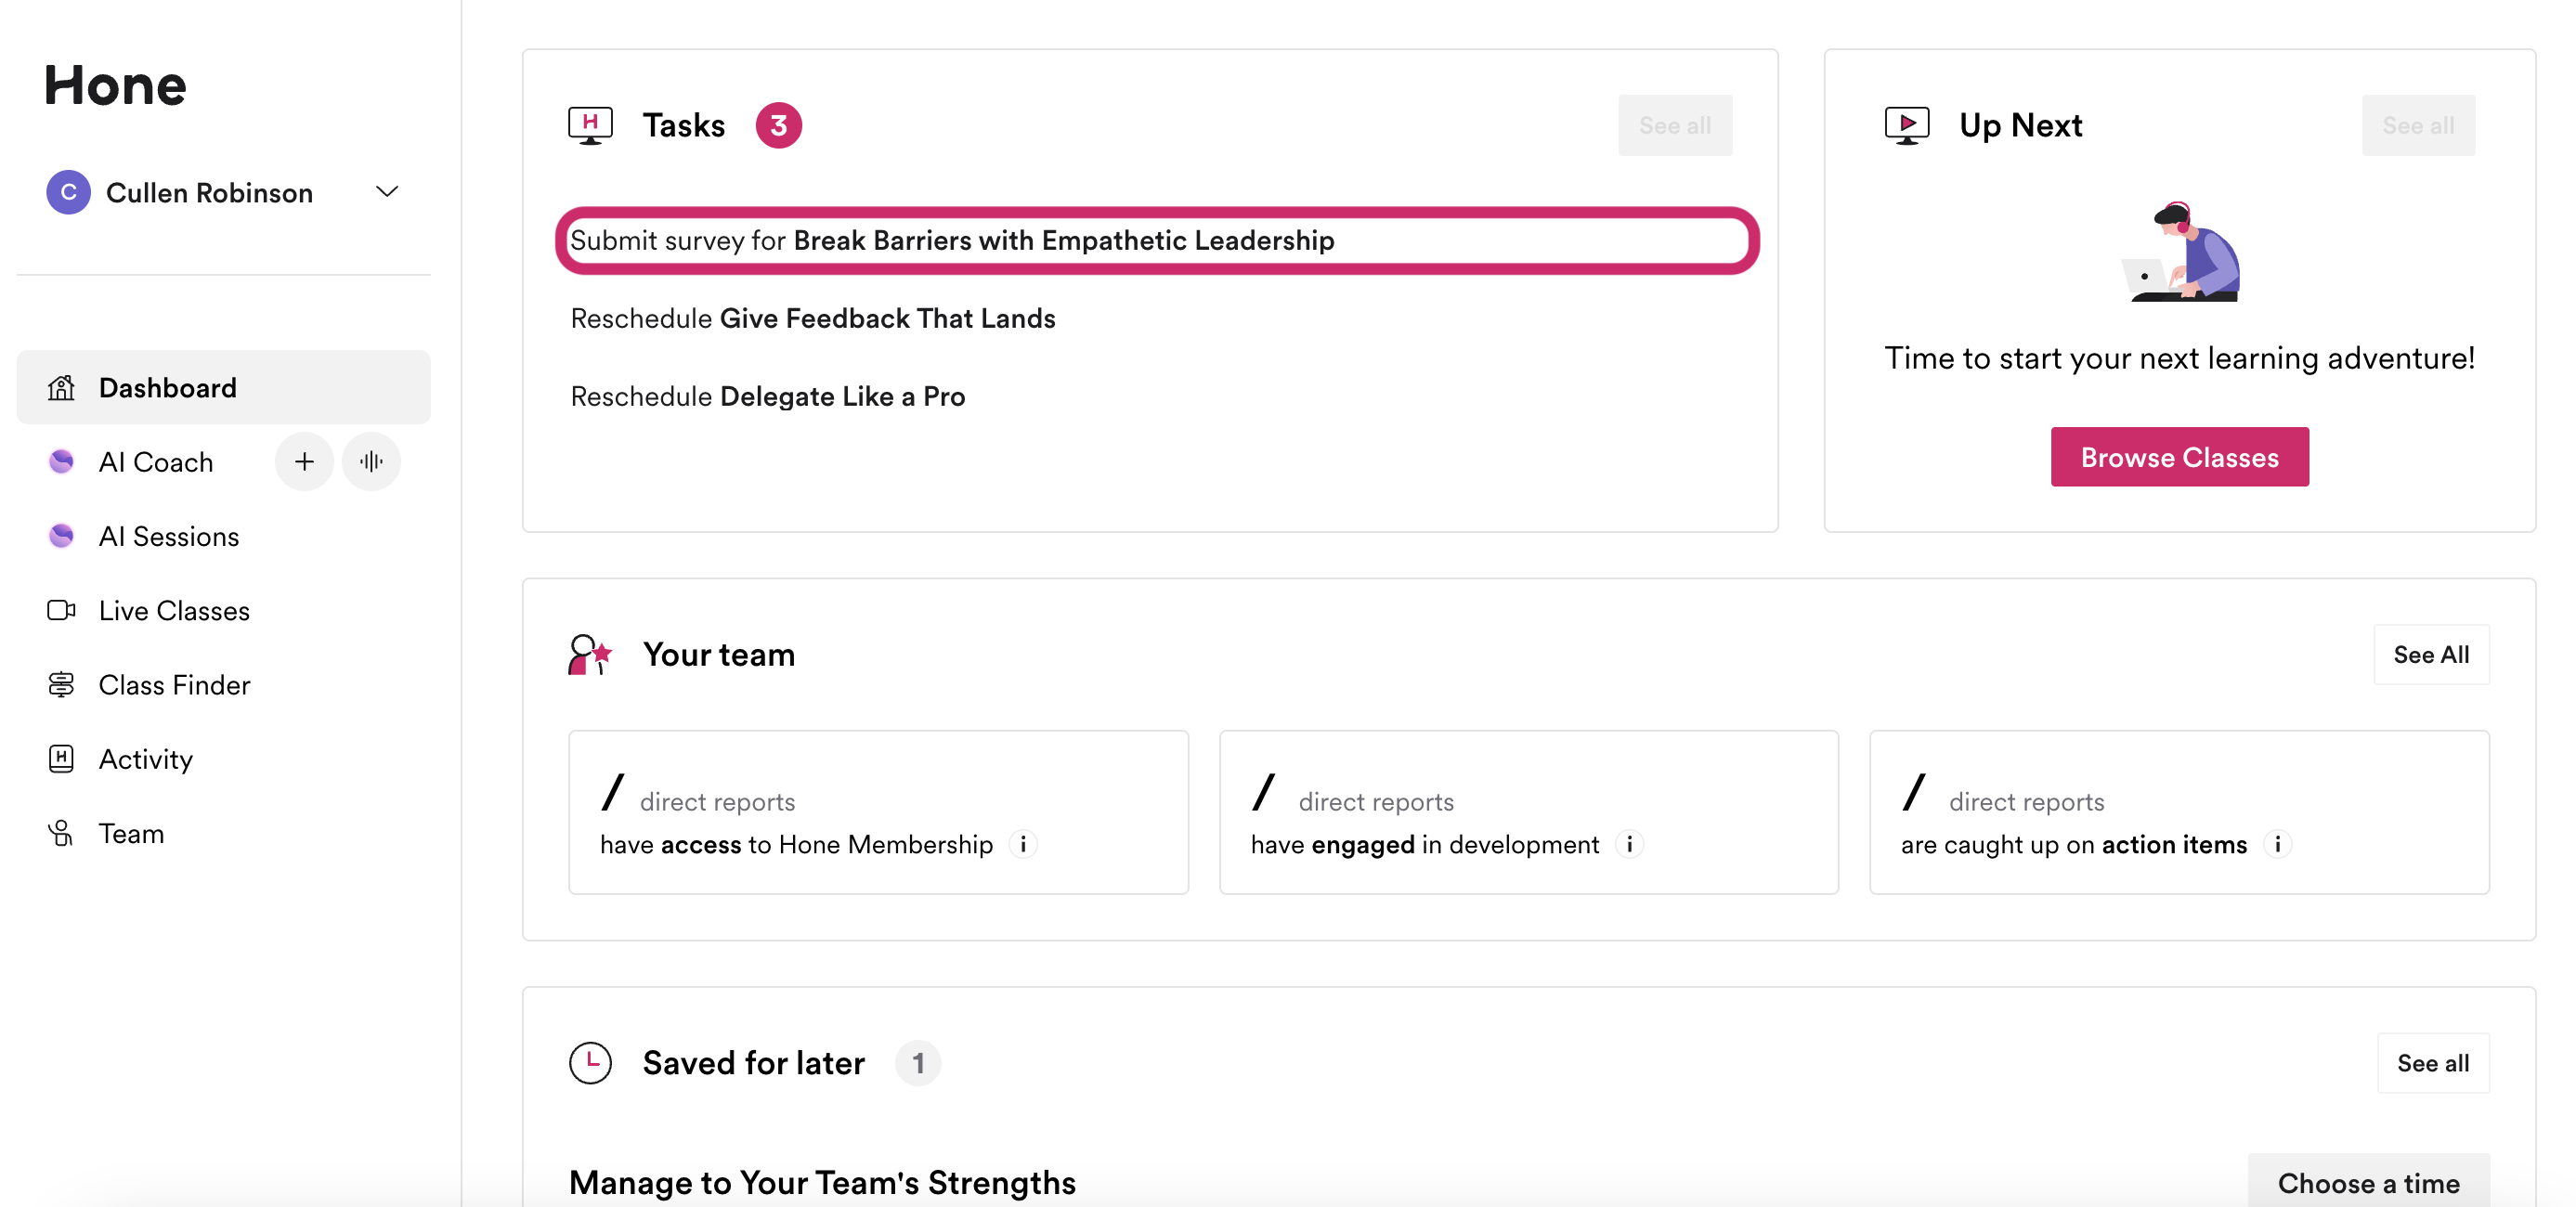Open Reschedule Give Feedback That Lands task

pyautogui.click(x=812, y=318)
